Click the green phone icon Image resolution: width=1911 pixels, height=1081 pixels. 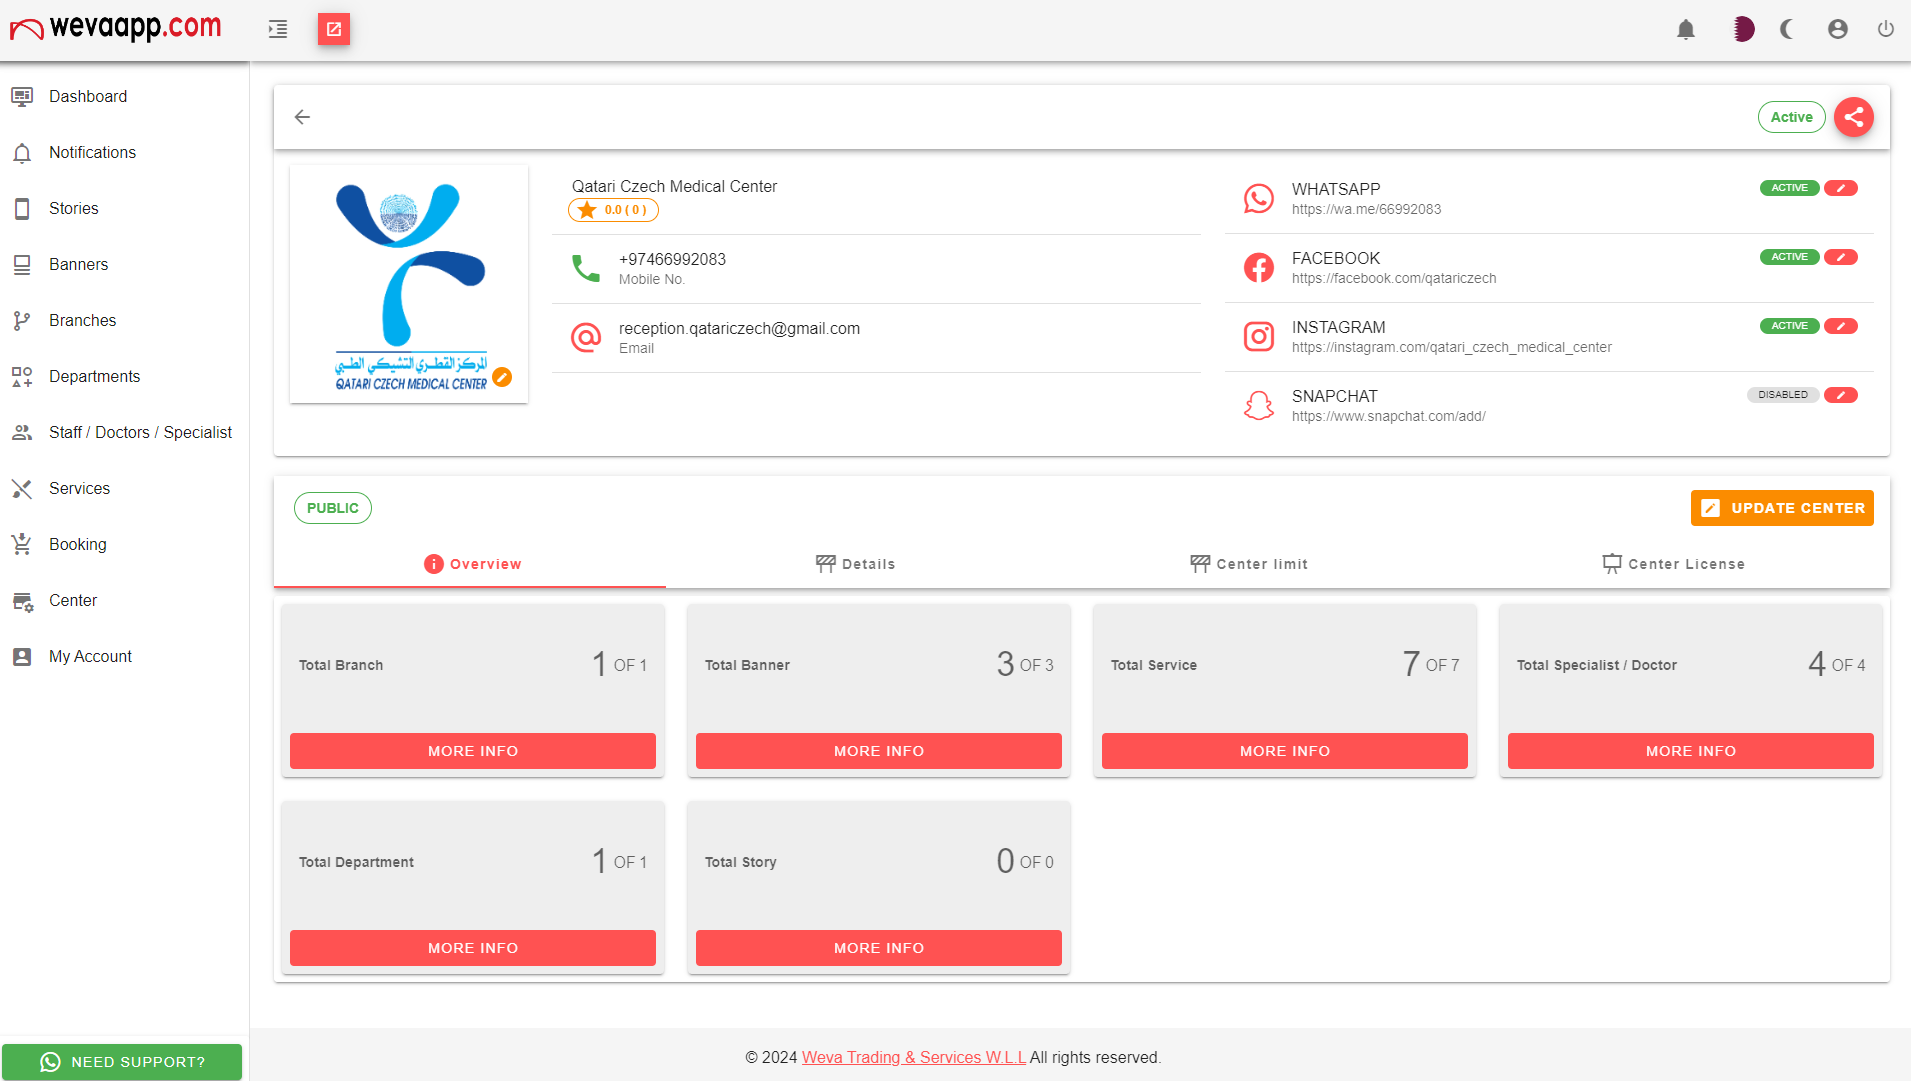tap(586, 268)
